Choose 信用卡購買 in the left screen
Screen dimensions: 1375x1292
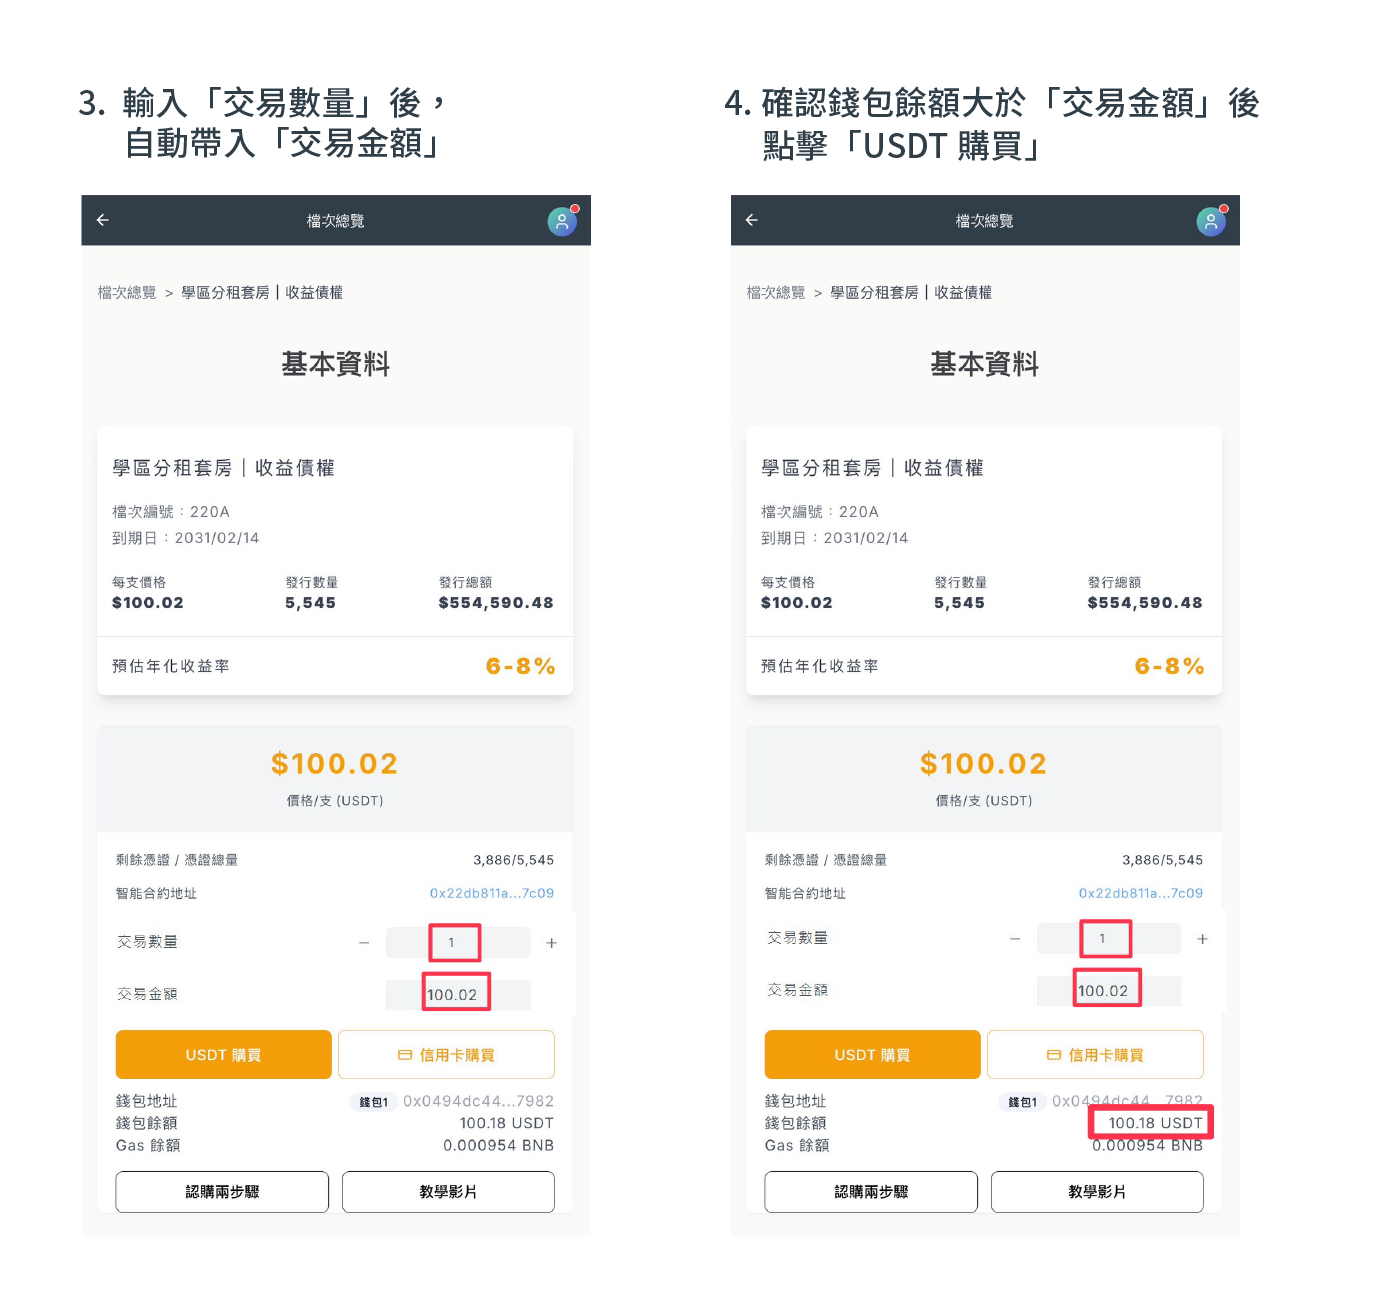(446, 1055)
